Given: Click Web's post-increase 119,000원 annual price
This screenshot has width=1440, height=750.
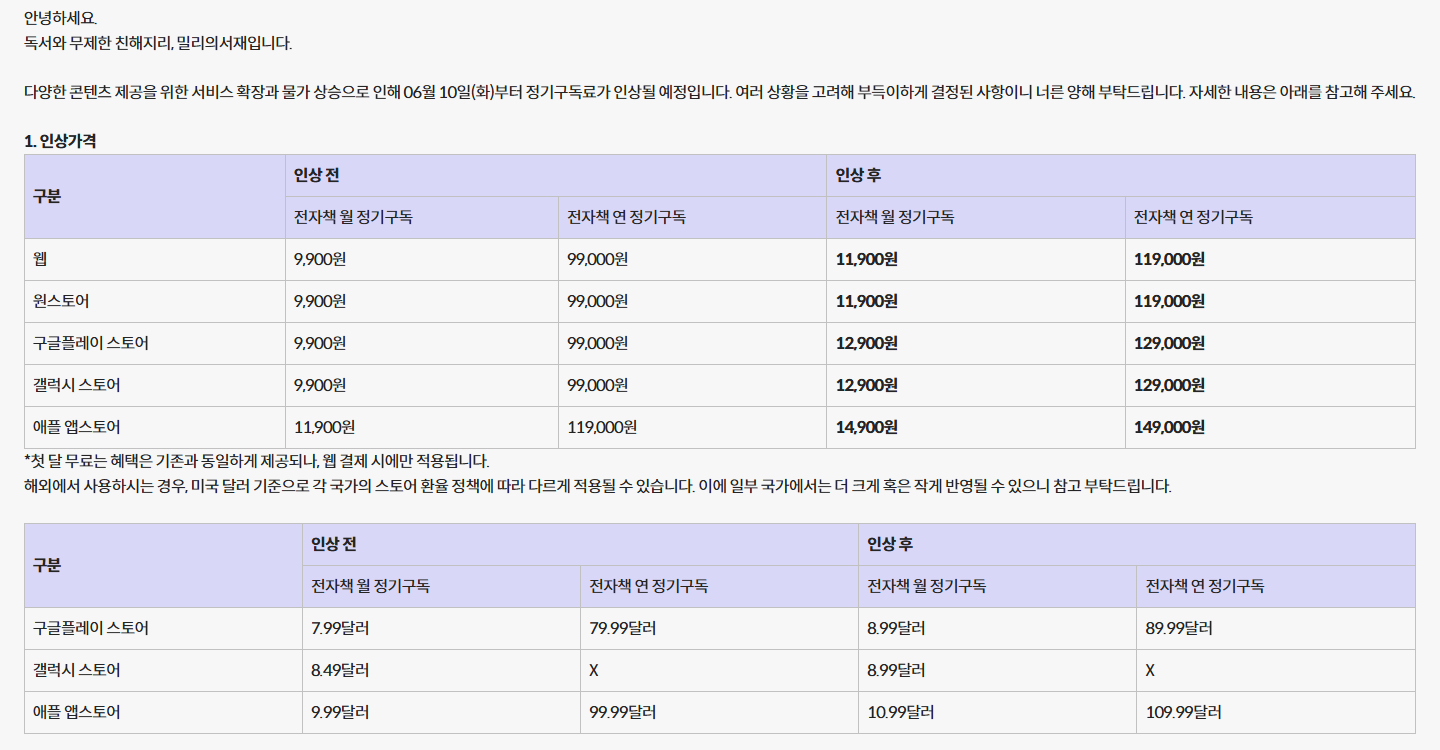Looking at the screenshot, I should click(1169, 259).
